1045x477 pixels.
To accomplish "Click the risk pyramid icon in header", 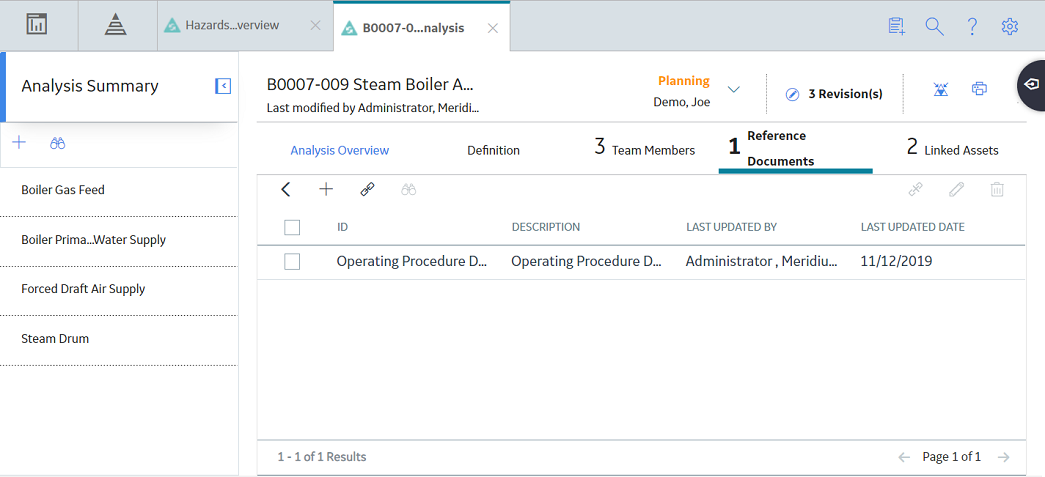I will (940, 89).
